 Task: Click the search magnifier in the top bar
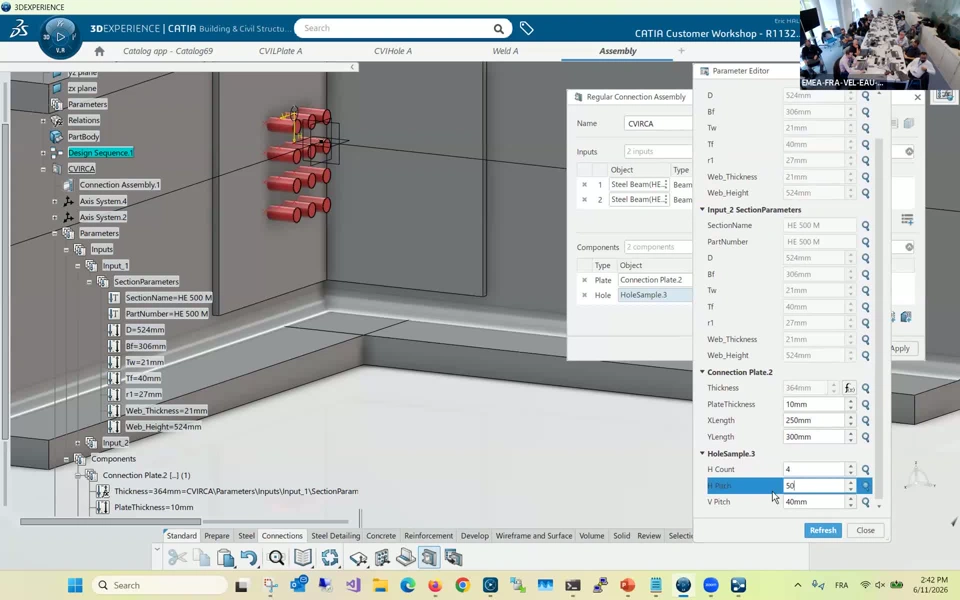pyautogui.click(x=498, y=29)
